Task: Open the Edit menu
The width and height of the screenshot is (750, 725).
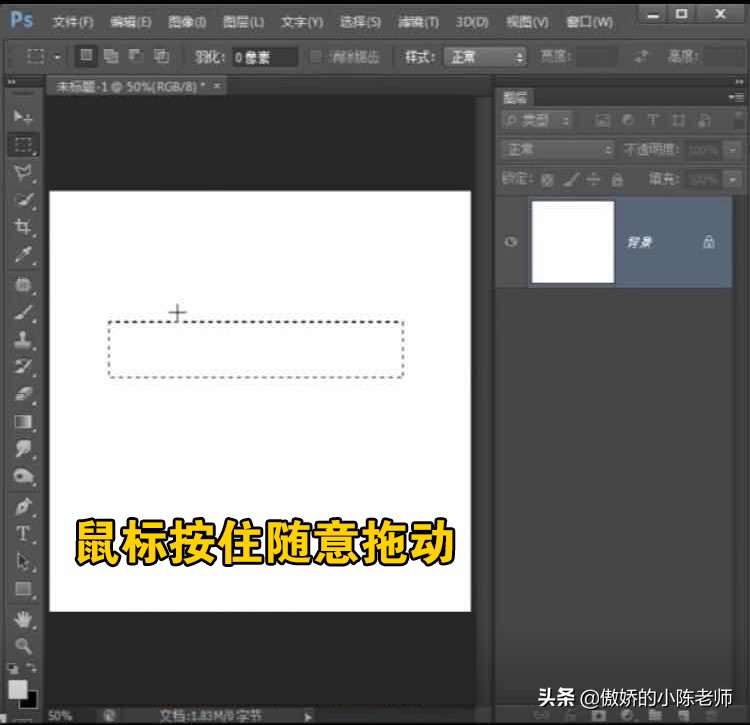Action: pyautogui.click(x=131, y=22)
